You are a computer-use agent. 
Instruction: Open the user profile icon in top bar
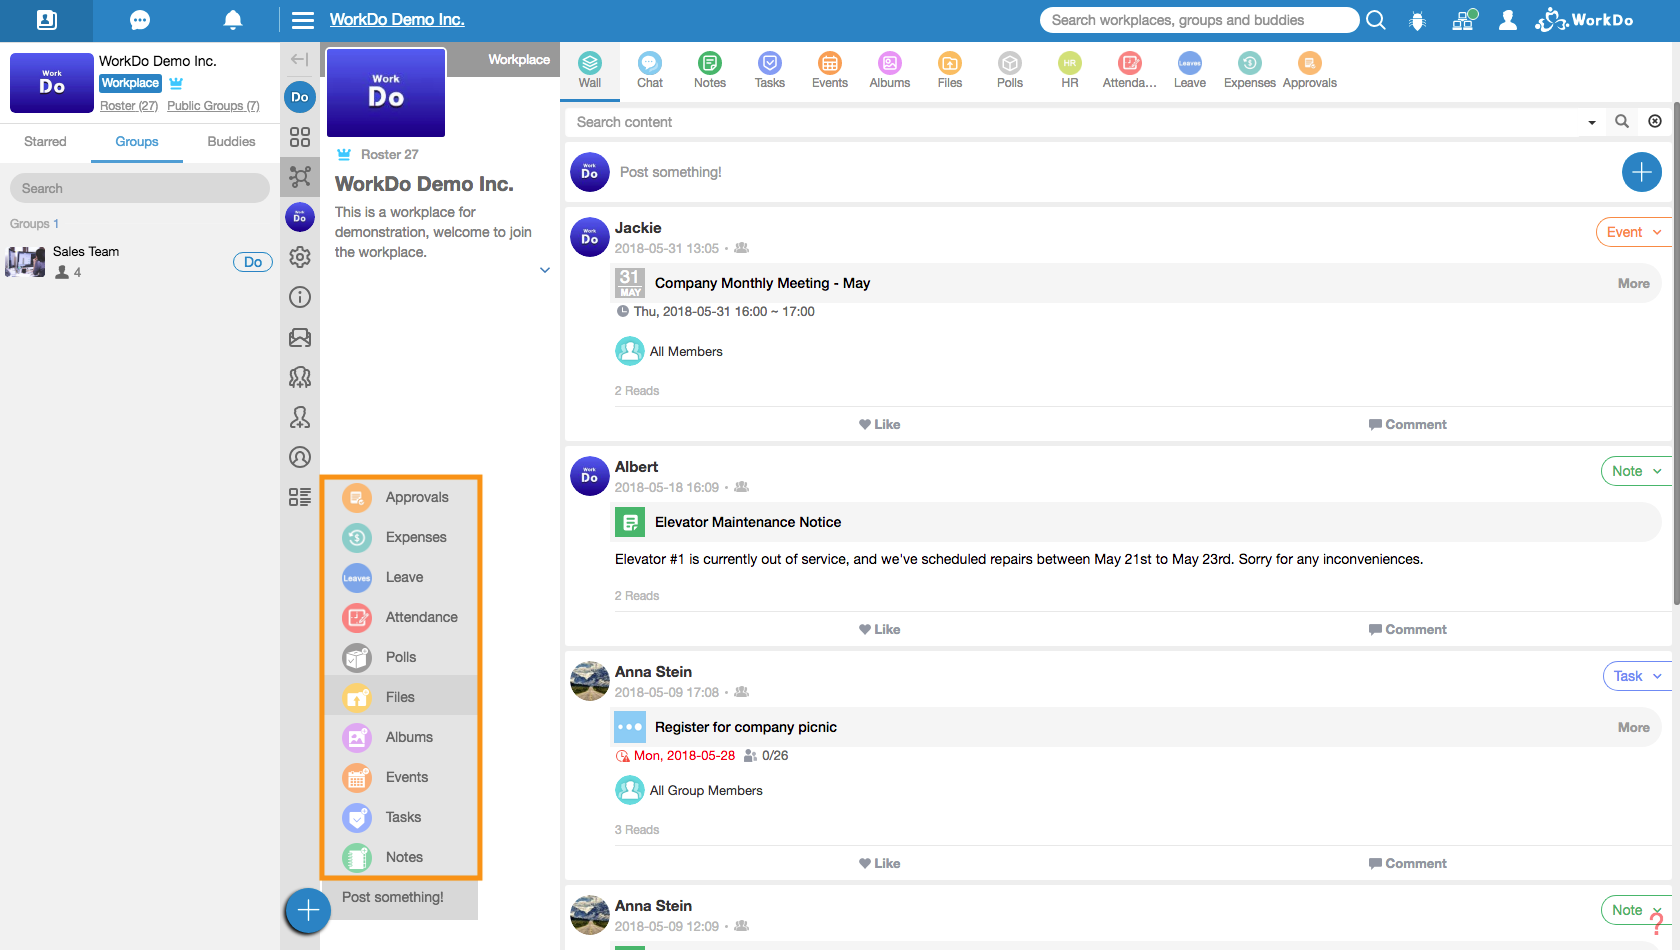point(1508,20)
